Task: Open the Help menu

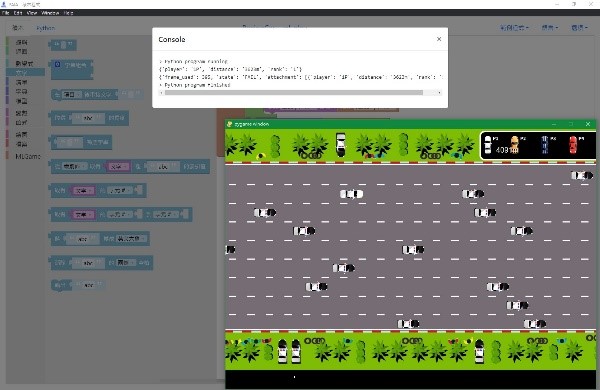Action: tap(68, 13)
